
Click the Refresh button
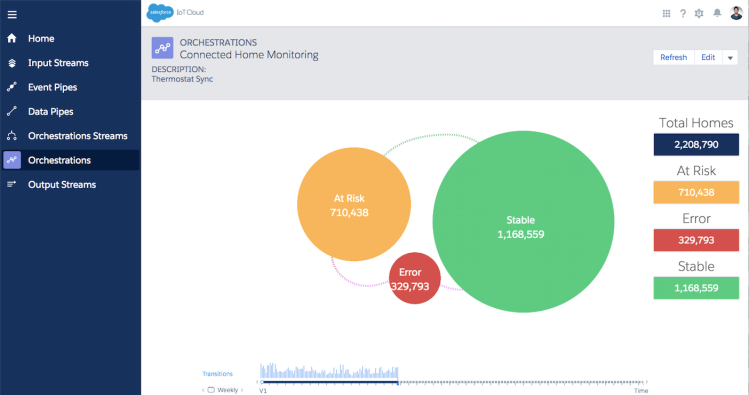(x=674, y=57)
